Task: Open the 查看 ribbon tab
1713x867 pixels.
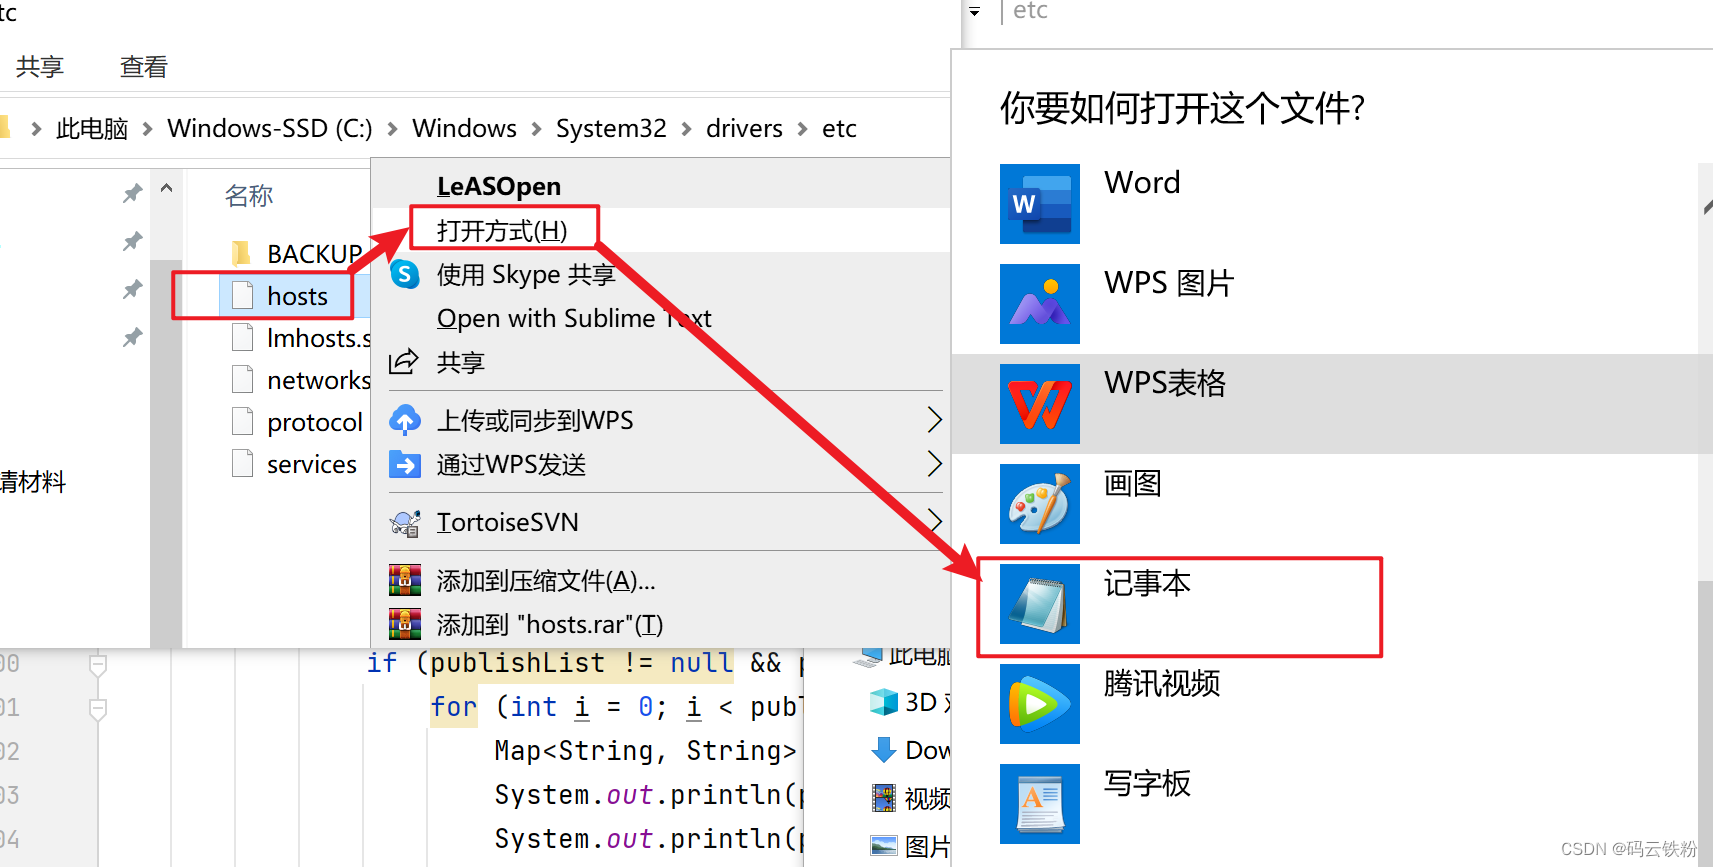Action: [144, 67]
